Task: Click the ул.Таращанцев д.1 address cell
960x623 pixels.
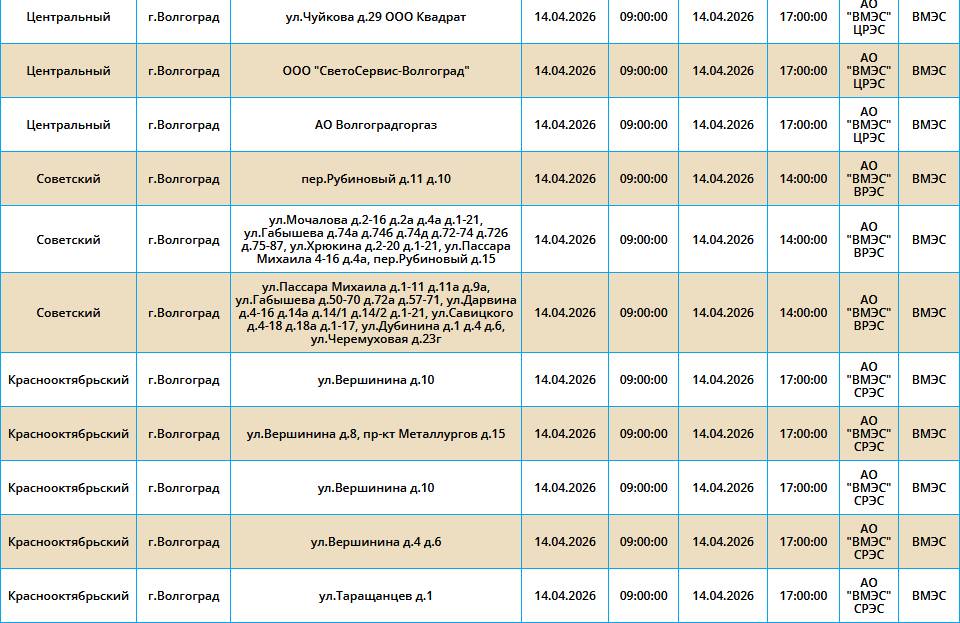Action: [x=375, y=596]
